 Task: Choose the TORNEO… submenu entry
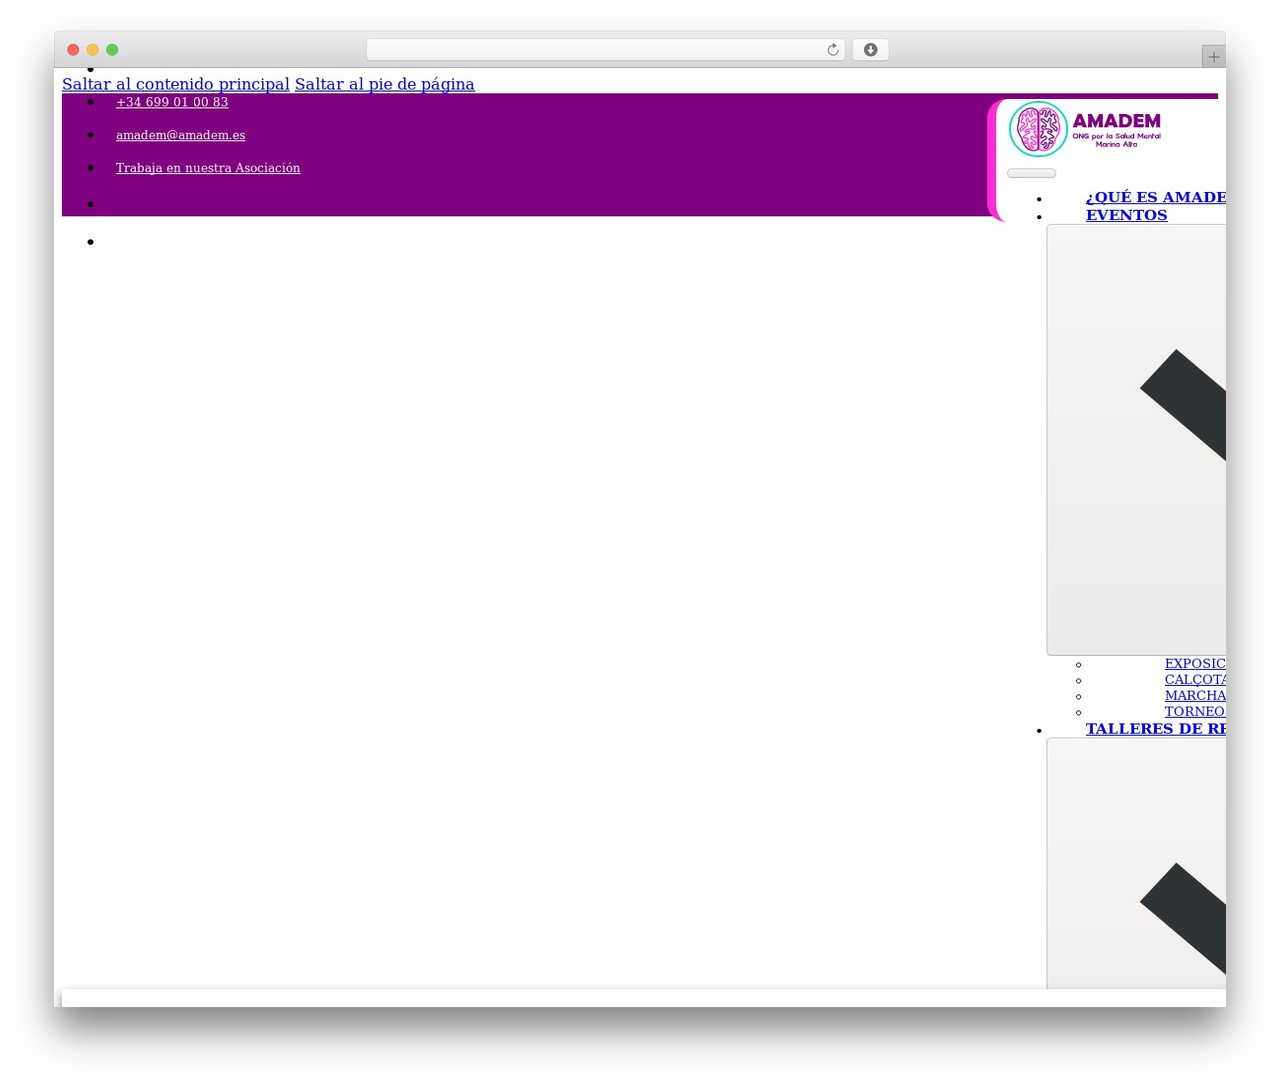tap(1195, 712)
